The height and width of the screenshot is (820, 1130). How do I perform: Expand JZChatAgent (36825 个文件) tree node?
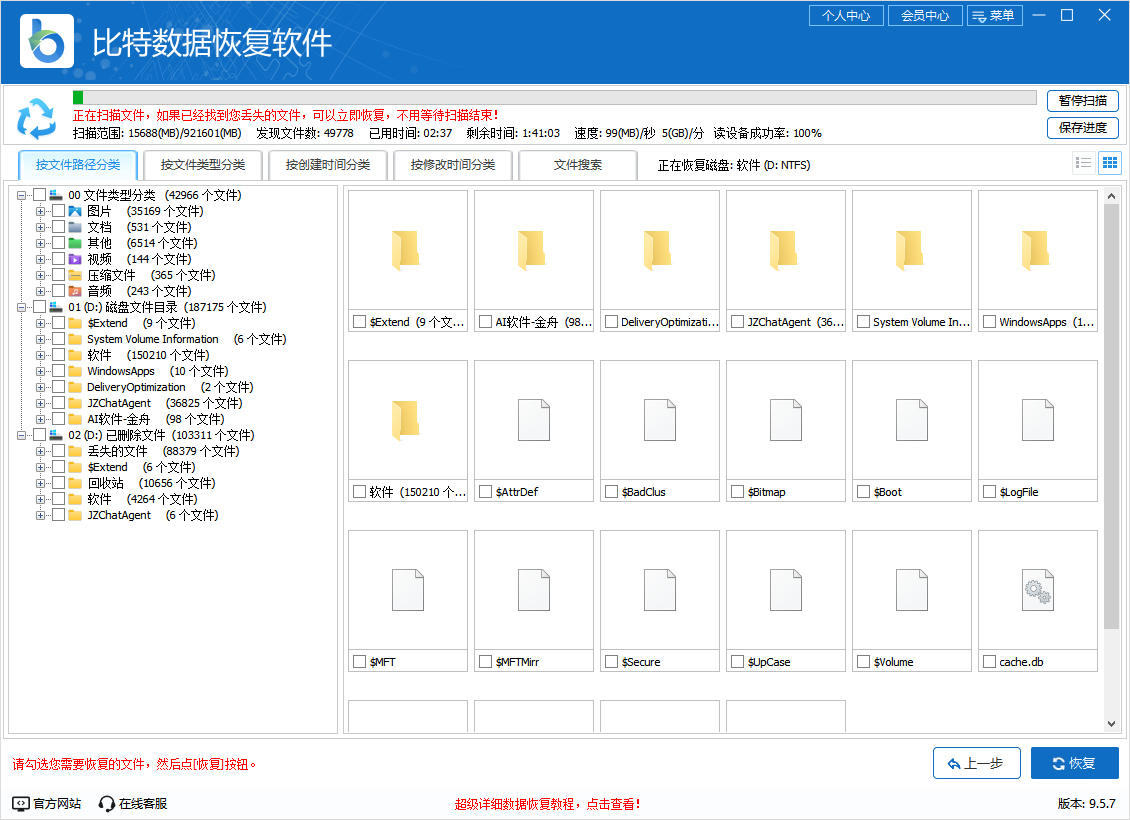(x=41, y=404)
